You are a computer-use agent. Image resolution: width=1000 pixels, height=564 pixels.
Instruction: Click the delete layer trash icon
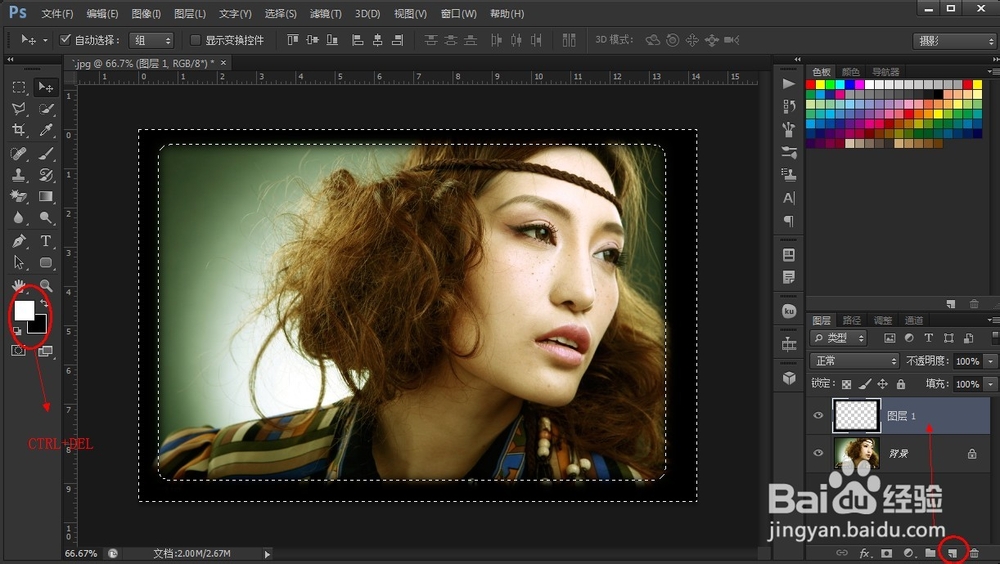974,552
